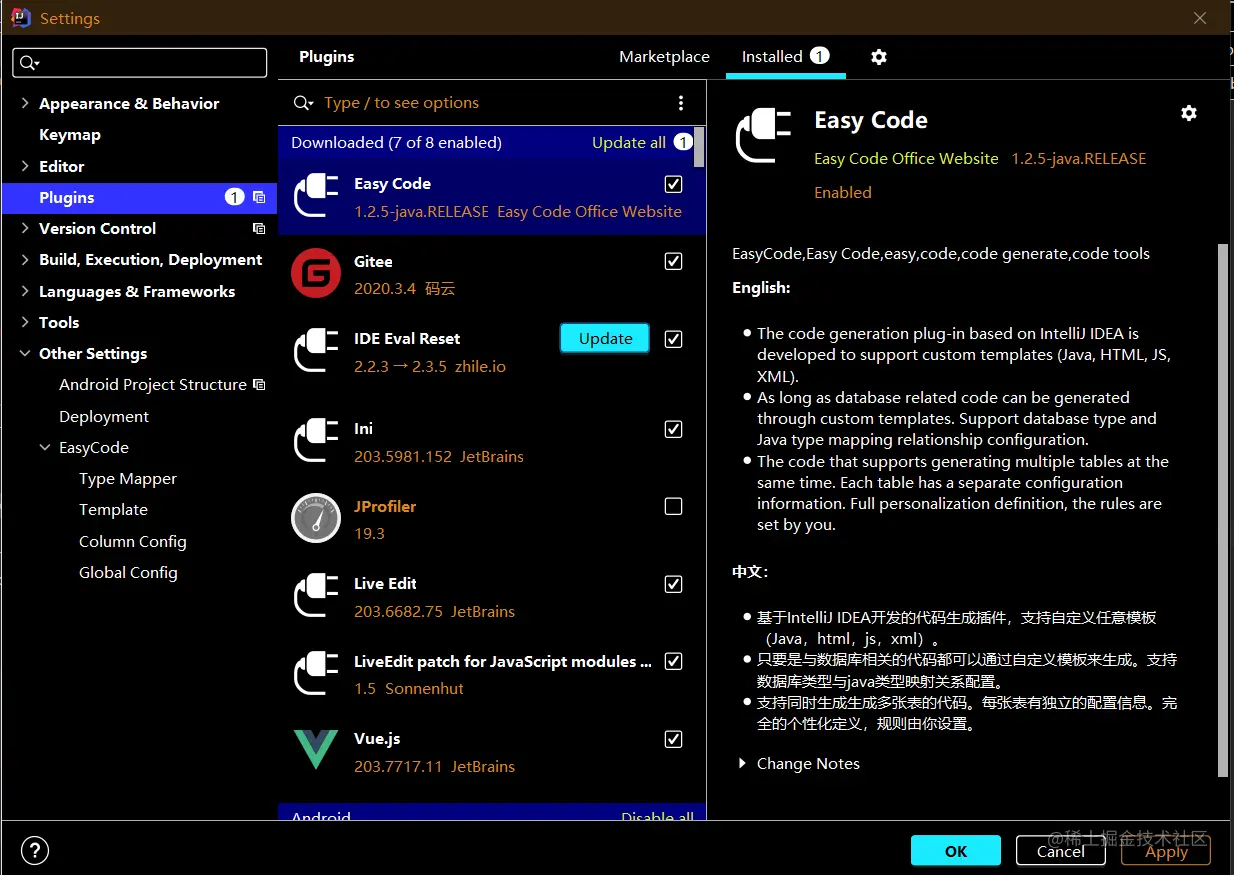Close the Settings window
The height and width of the screenshot is (875, 1234).
[x=1201, y=18]
